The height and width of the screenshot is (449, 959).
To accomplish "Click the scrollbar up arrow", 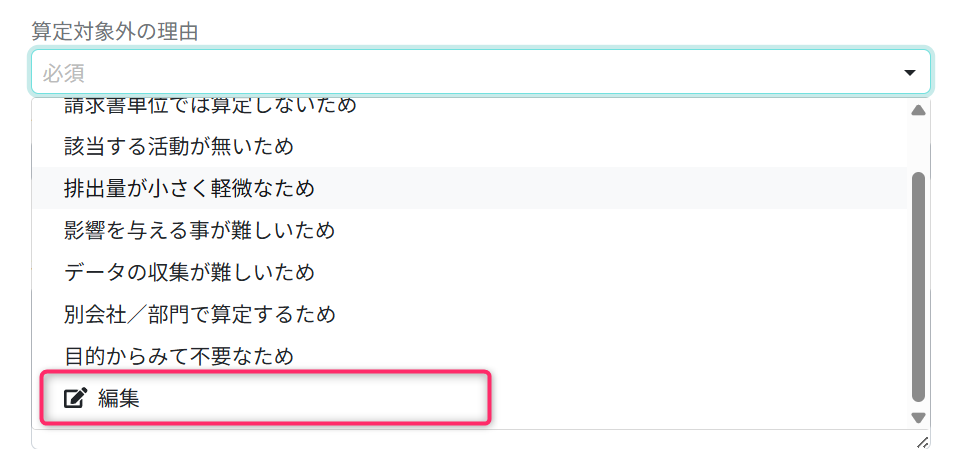I will click(918, 109).
